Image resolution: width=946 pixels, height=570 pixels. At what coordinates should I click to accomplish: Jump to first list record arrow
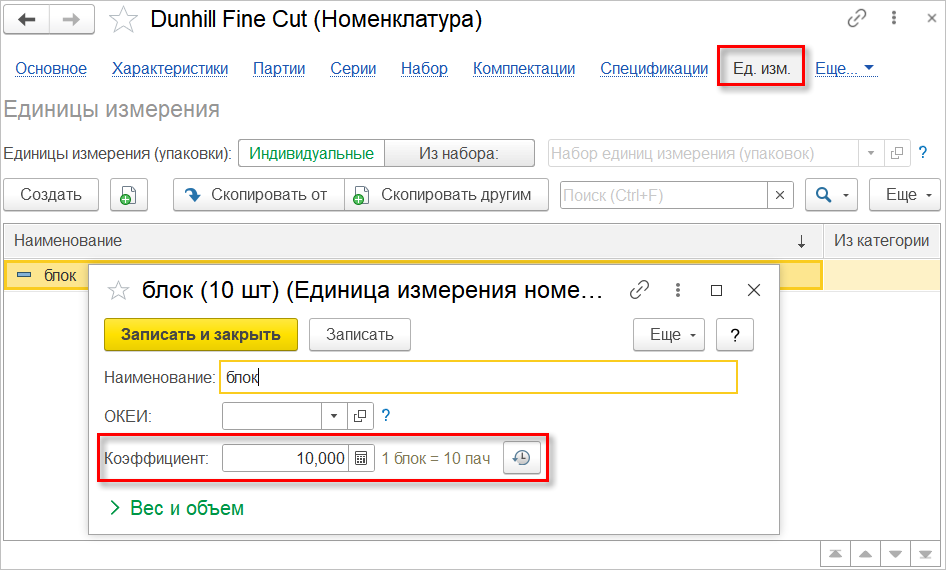pos(836,554)
